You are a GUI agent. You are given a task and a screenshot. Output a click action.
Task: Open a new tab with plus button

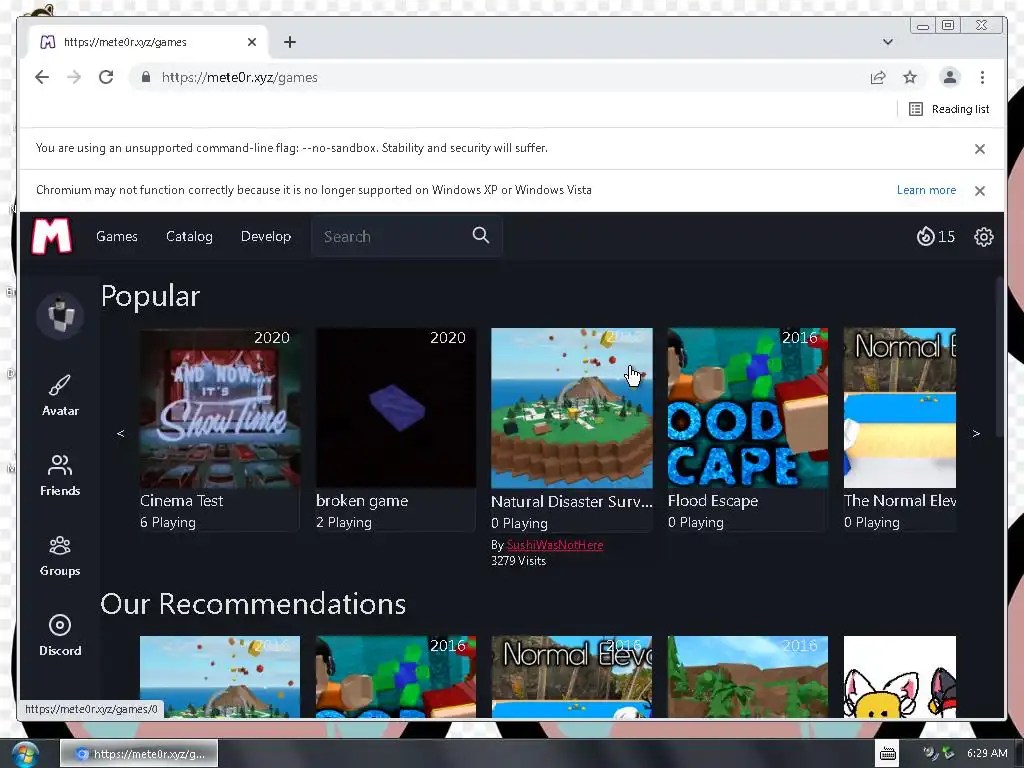290,42
